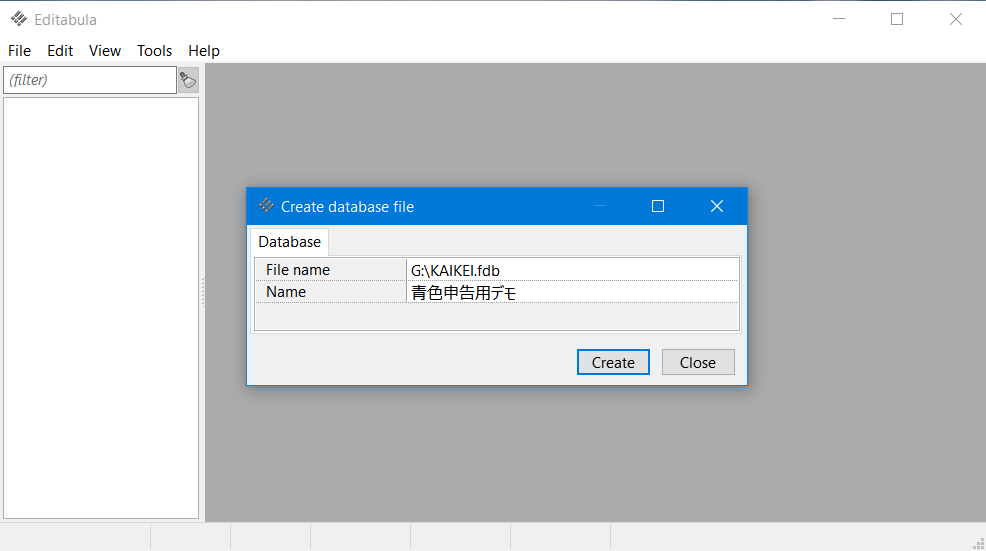Open the Tools menu
Viewport: 986px width, 551px height.
tap(154, 51)
